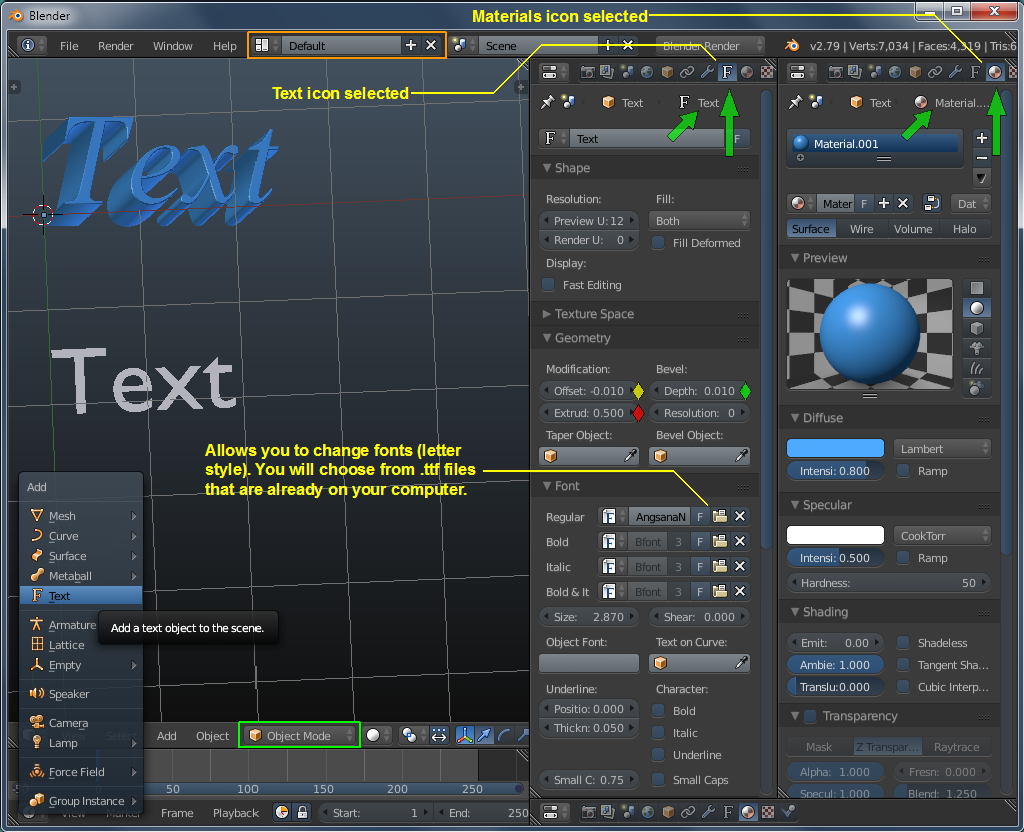The height and width of the screenshot is (832, 1024).
Task: Collapse the Font panel
Action: tap(547, 486)
